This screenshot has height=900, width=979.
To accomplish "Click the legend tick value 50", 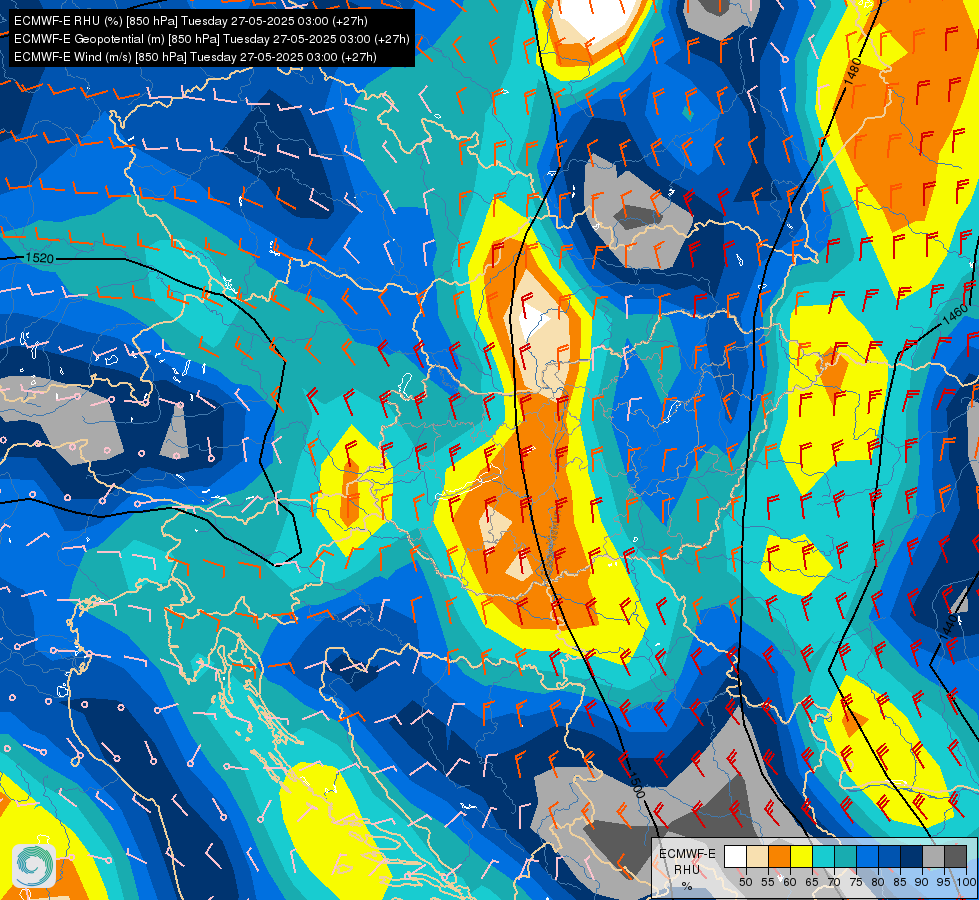I will tap(745, 882).
